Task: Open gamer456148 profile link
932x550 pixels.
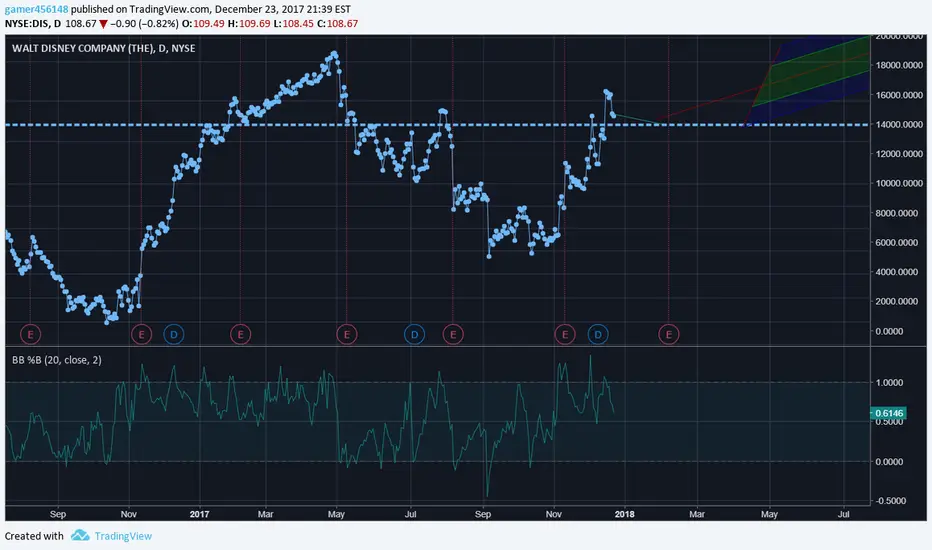Action: point(37,10)
